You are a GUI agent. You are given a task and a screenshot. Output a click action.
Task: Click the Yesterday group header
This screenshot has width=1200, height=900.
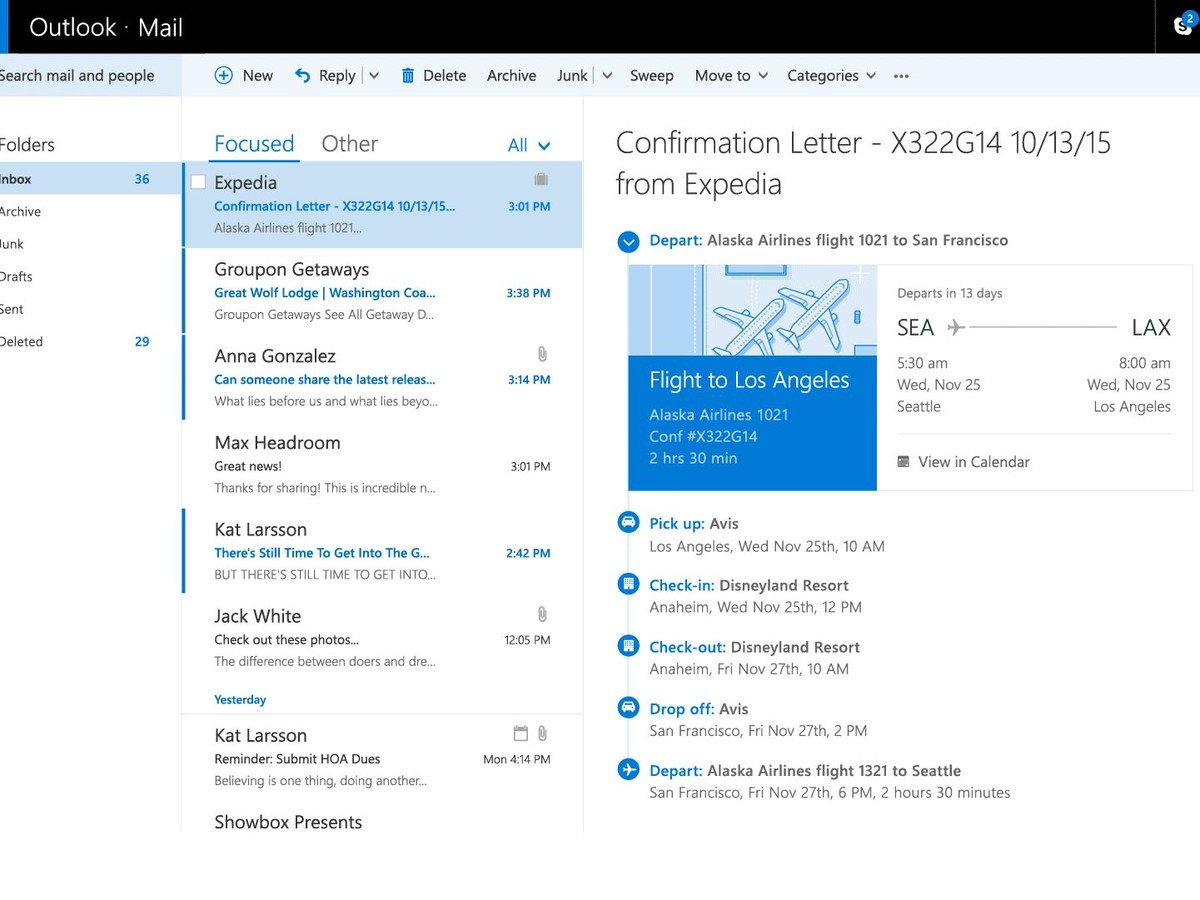(x=240, y=700)
